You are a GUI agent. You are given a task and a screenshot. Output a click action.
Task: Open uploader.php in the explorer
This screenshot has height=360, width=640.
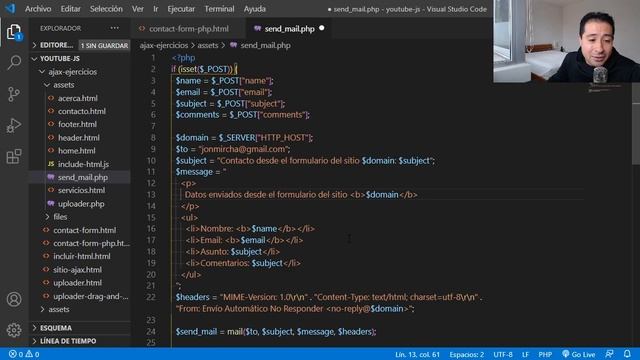(x=81, y=204)
